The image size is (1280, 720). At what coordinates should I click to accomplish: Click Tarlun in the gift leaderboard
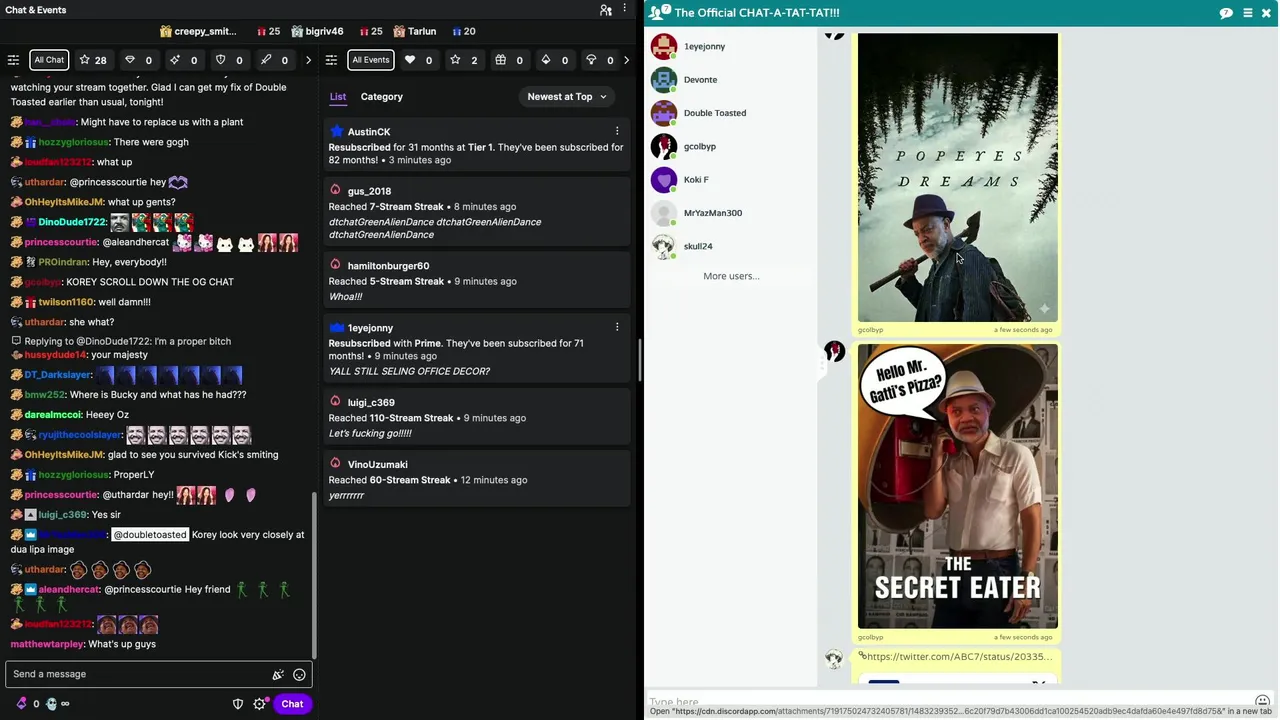coord(421,31)
